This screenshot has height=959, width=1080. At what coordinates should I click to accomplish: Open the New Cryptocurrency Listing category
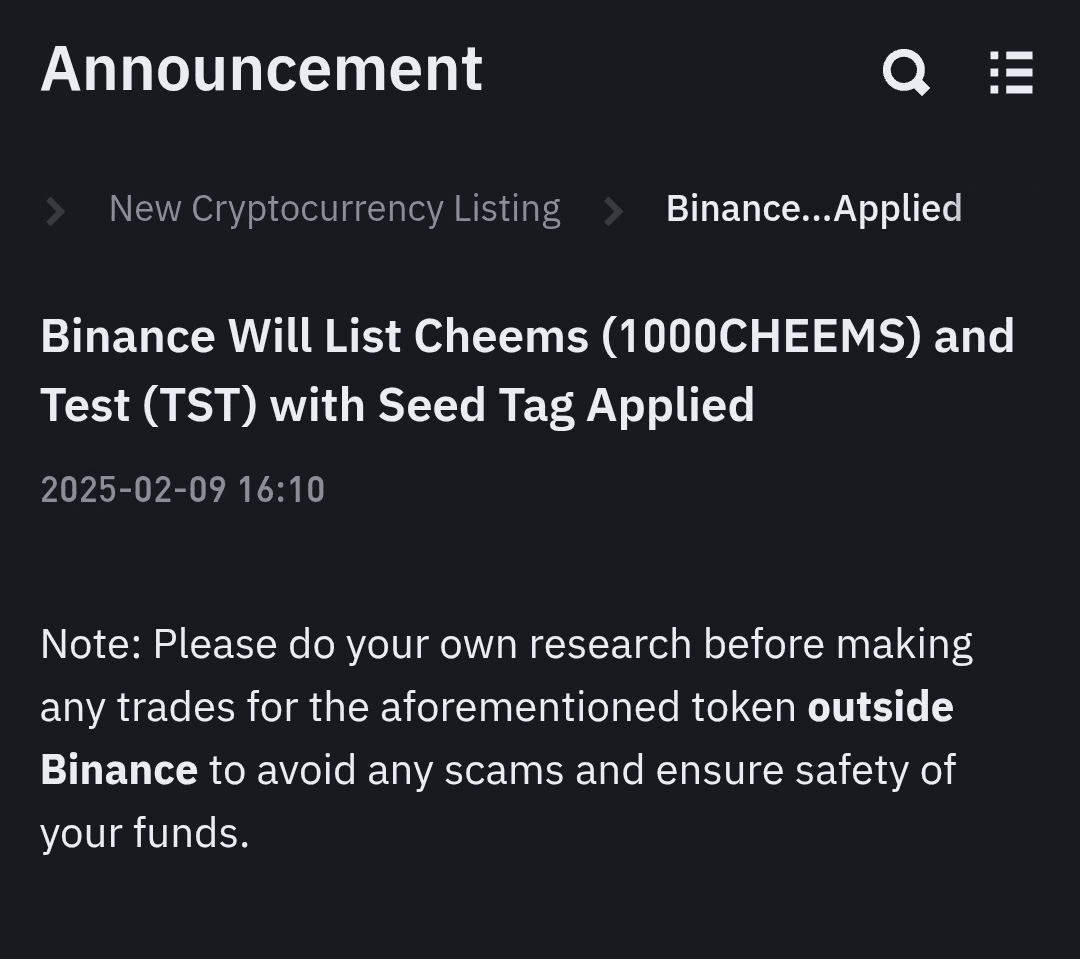click(x=335, y=209)
